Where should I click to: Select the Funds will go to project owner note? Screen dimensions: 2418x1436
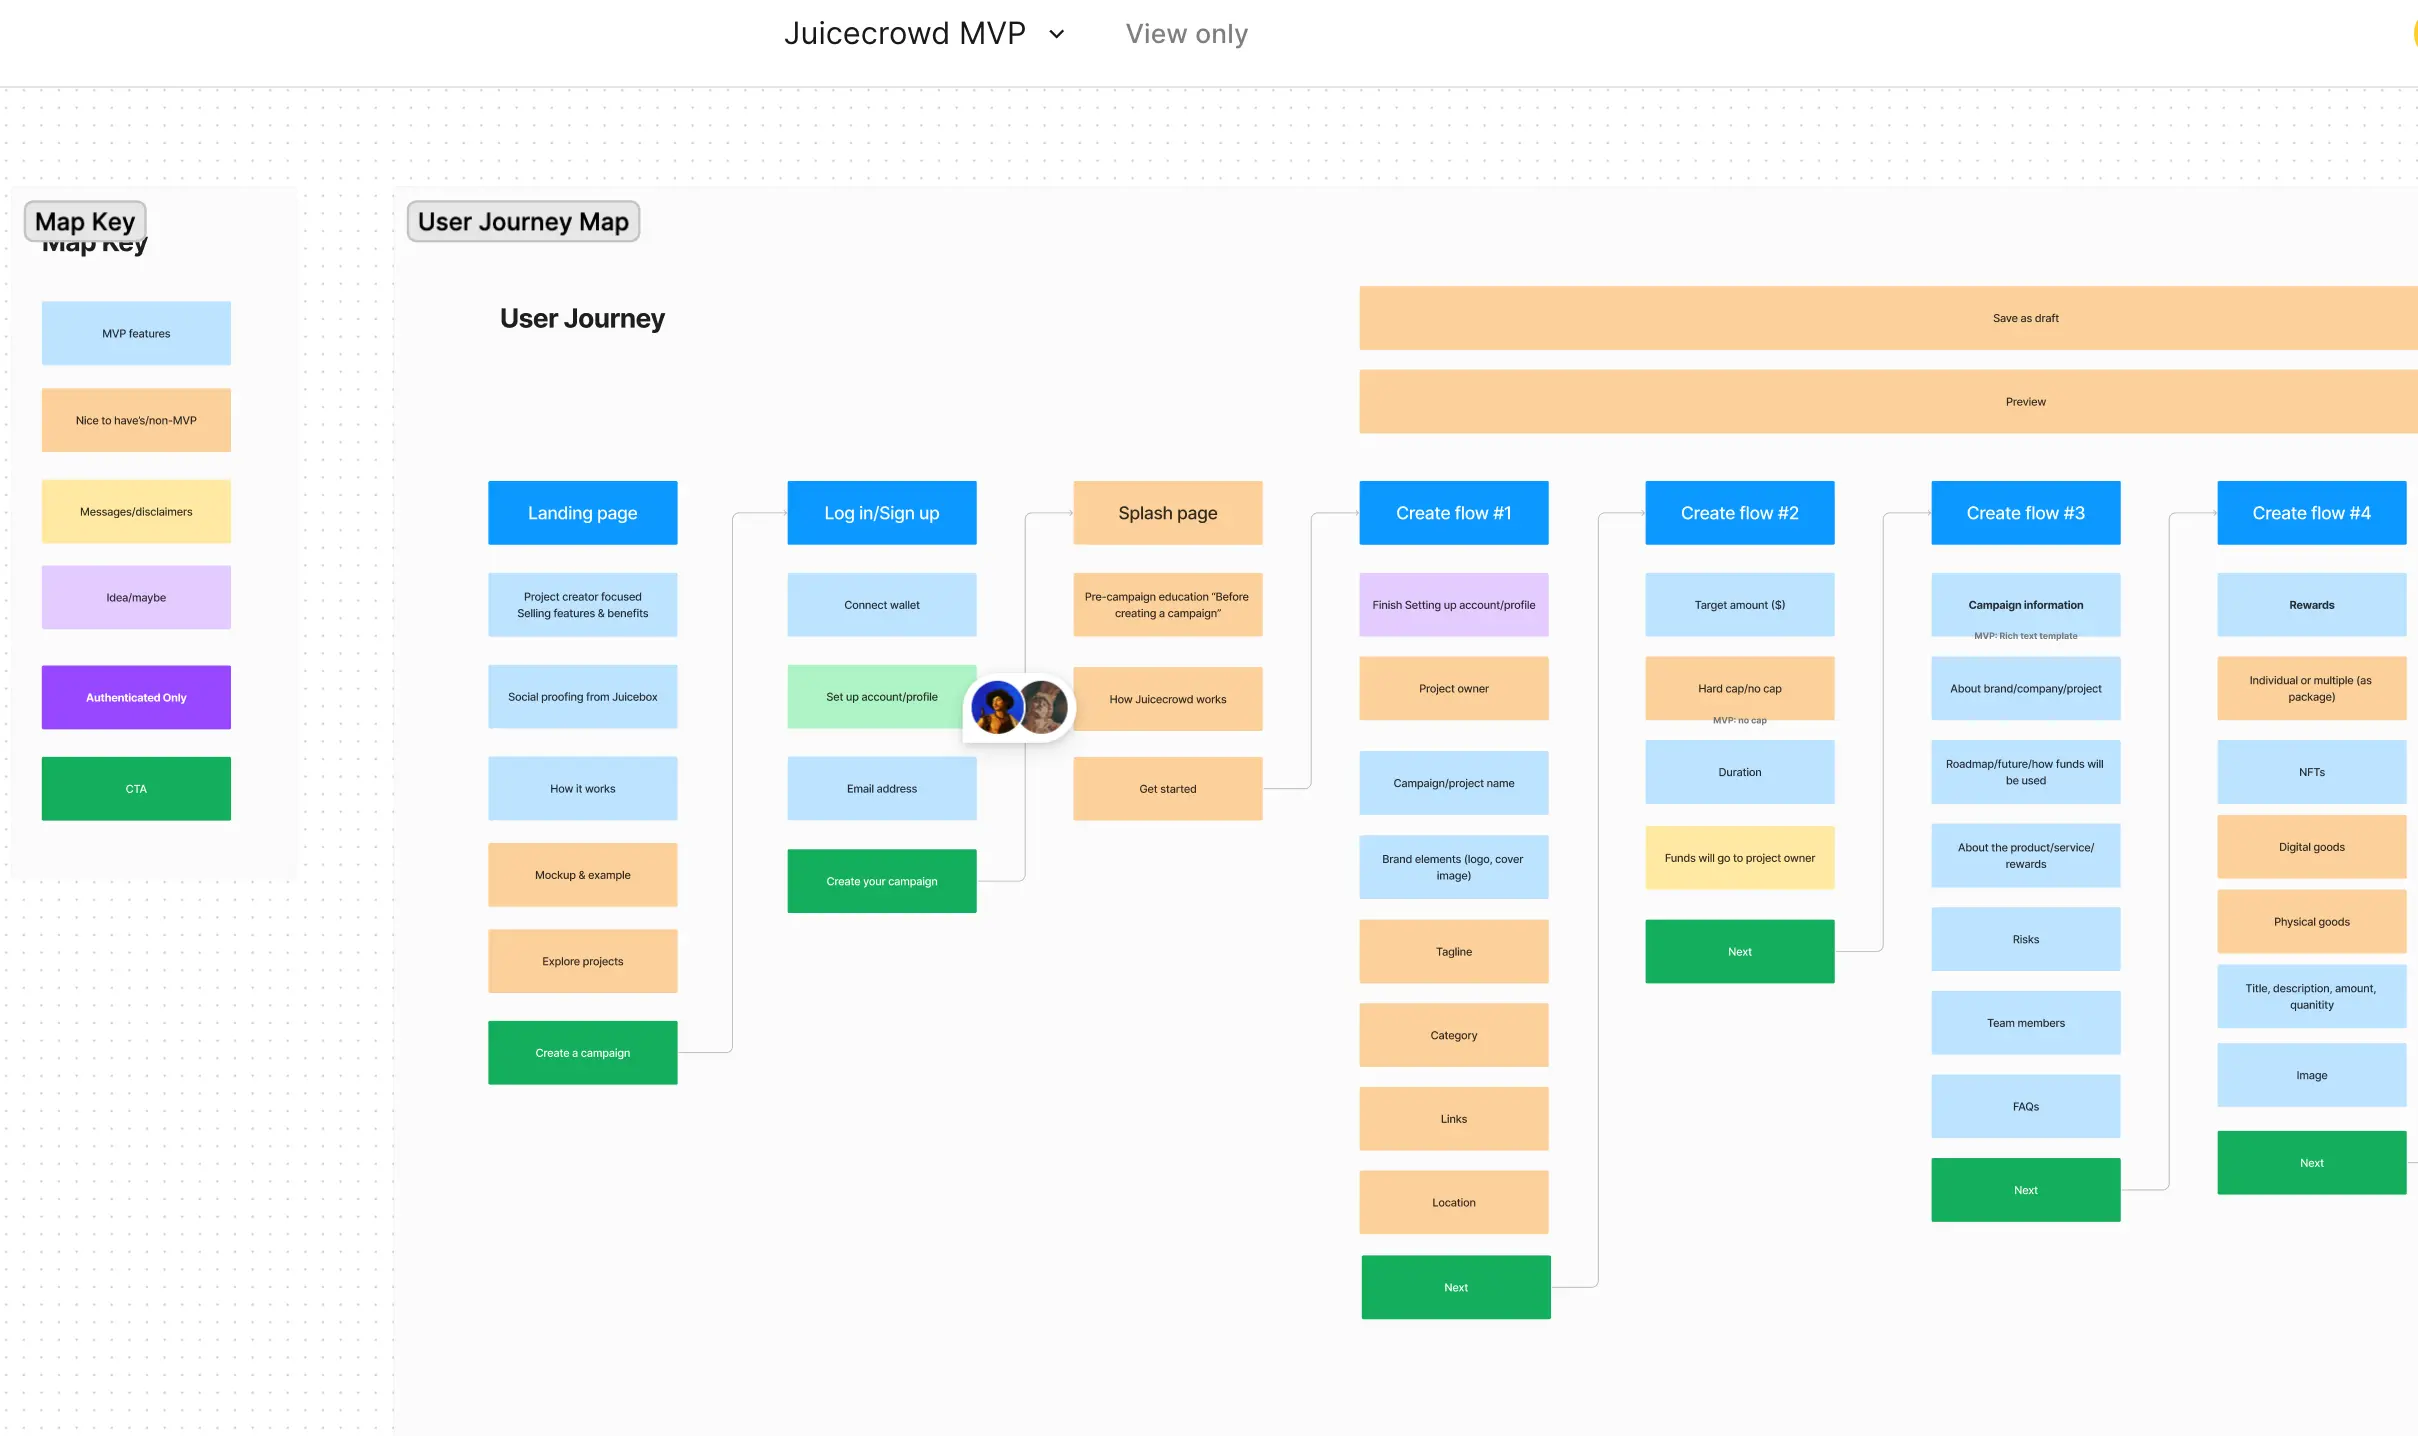(1739, 858)
